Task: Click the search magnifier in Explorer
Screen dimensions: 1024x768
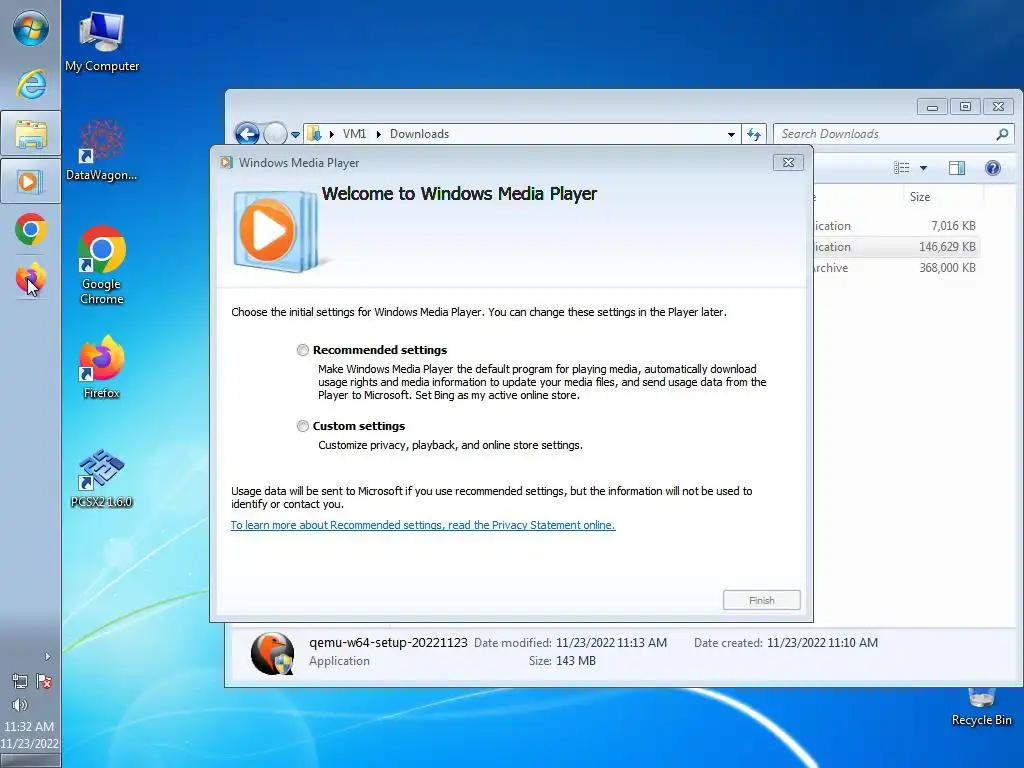Action: [x=1002, y=134]
